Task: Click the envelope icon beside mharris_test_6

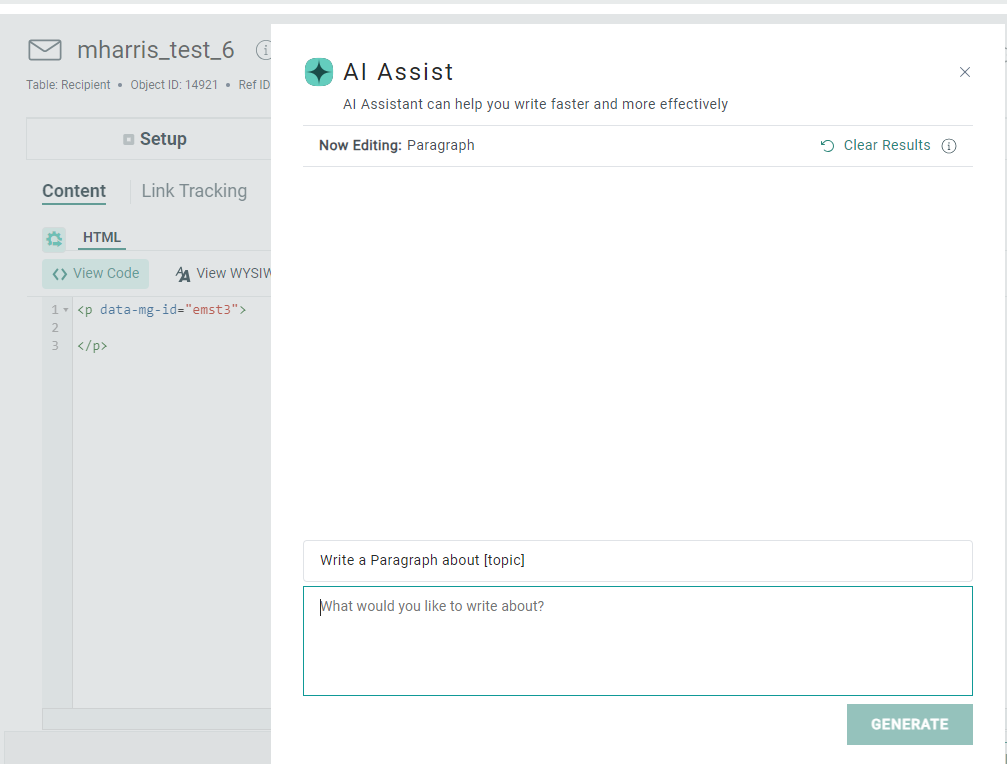Action: pos(44,50)
